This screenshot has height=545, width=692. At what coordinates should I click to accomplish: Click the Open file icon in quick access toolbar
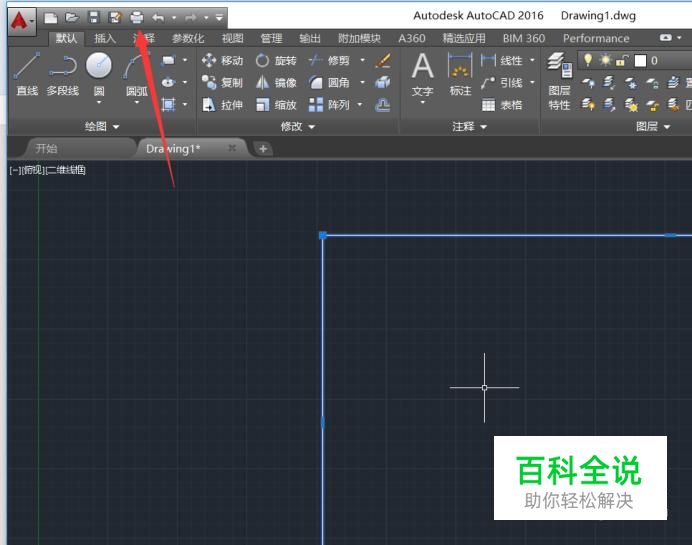click(x=72, y=18)
